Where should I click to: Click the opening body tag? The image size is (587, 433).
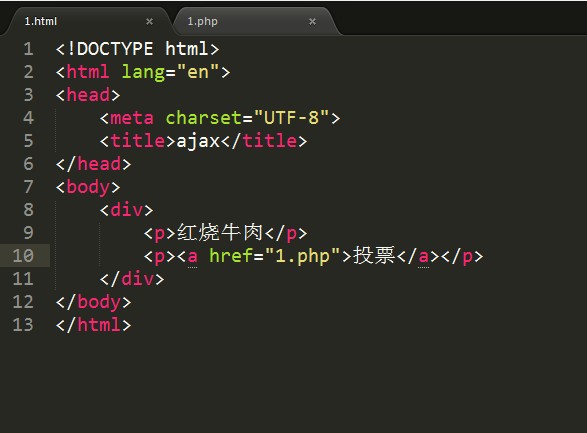tap(88, 187)
